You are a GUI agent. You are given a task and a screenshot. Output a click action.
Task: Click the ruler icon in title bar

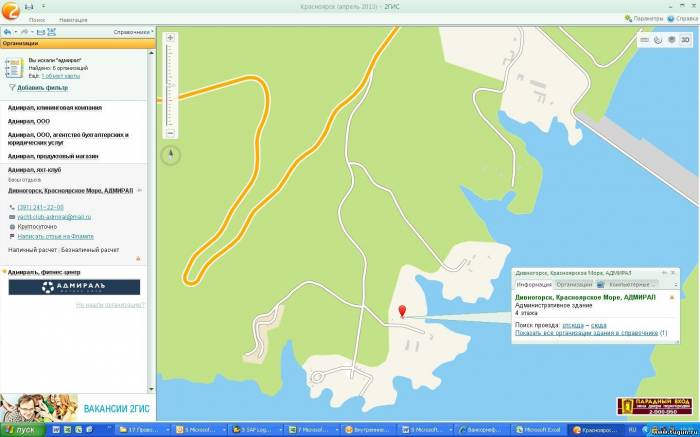point(29,7)
